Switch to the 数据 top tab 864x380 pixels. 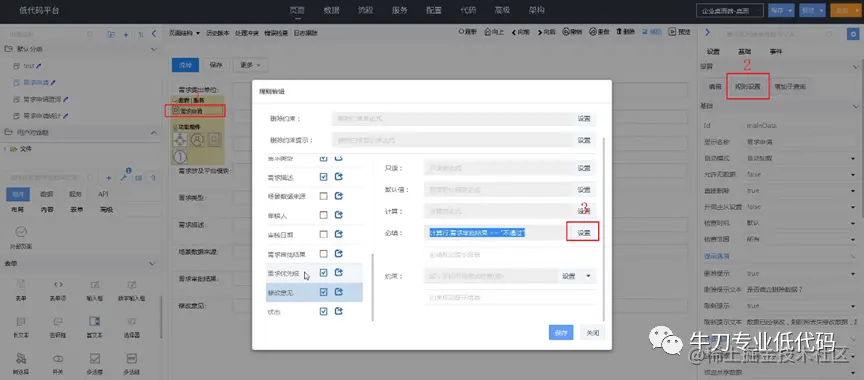point(332,10)
